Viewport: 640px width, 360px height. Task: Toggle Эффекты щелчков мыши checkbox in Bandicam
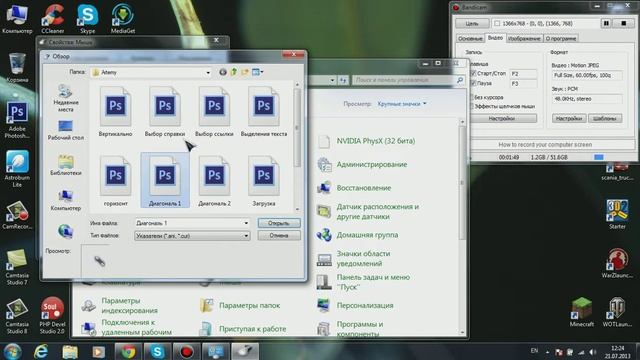click(472, 106)
